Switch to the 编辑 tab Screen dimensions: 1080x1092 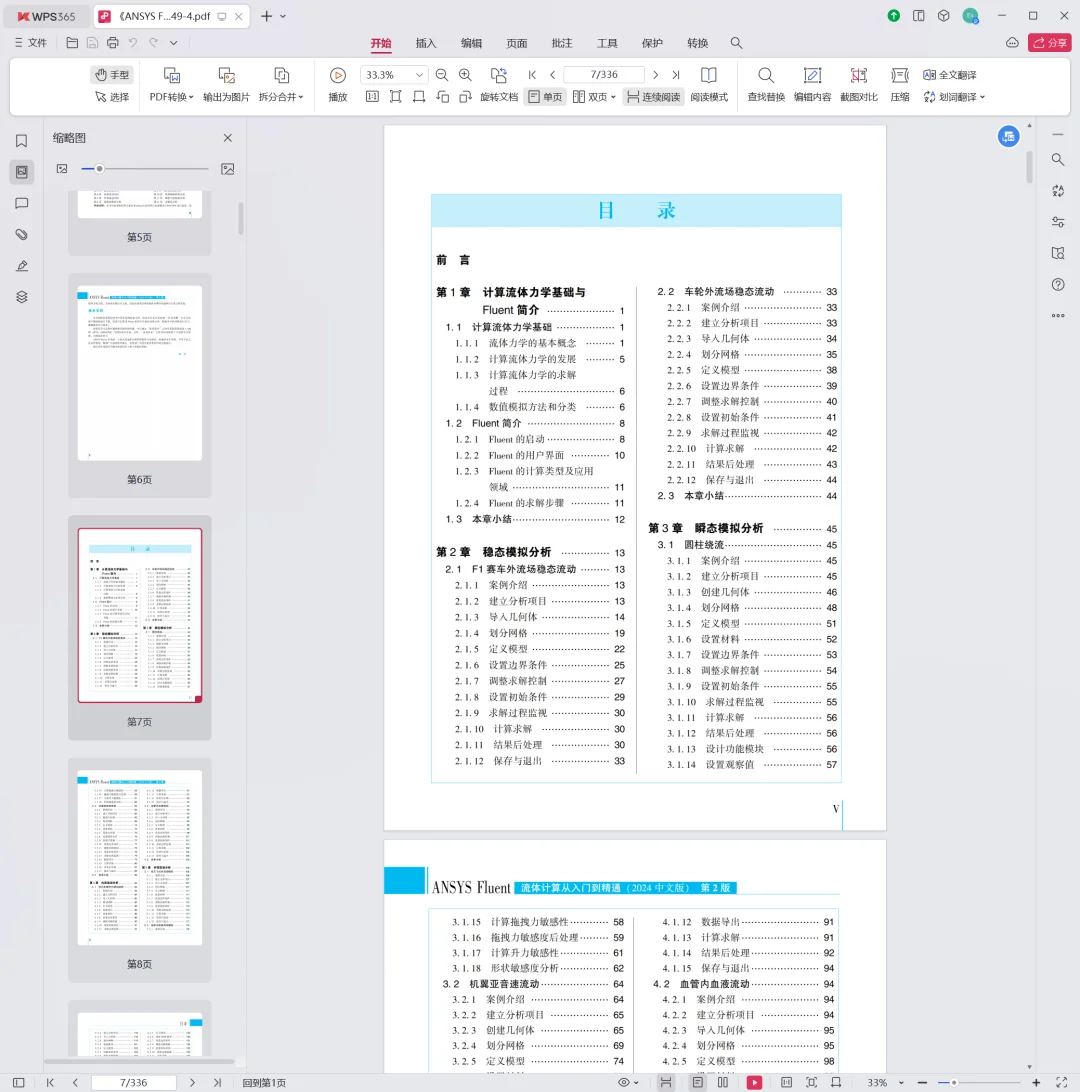(x=471, y=43)
